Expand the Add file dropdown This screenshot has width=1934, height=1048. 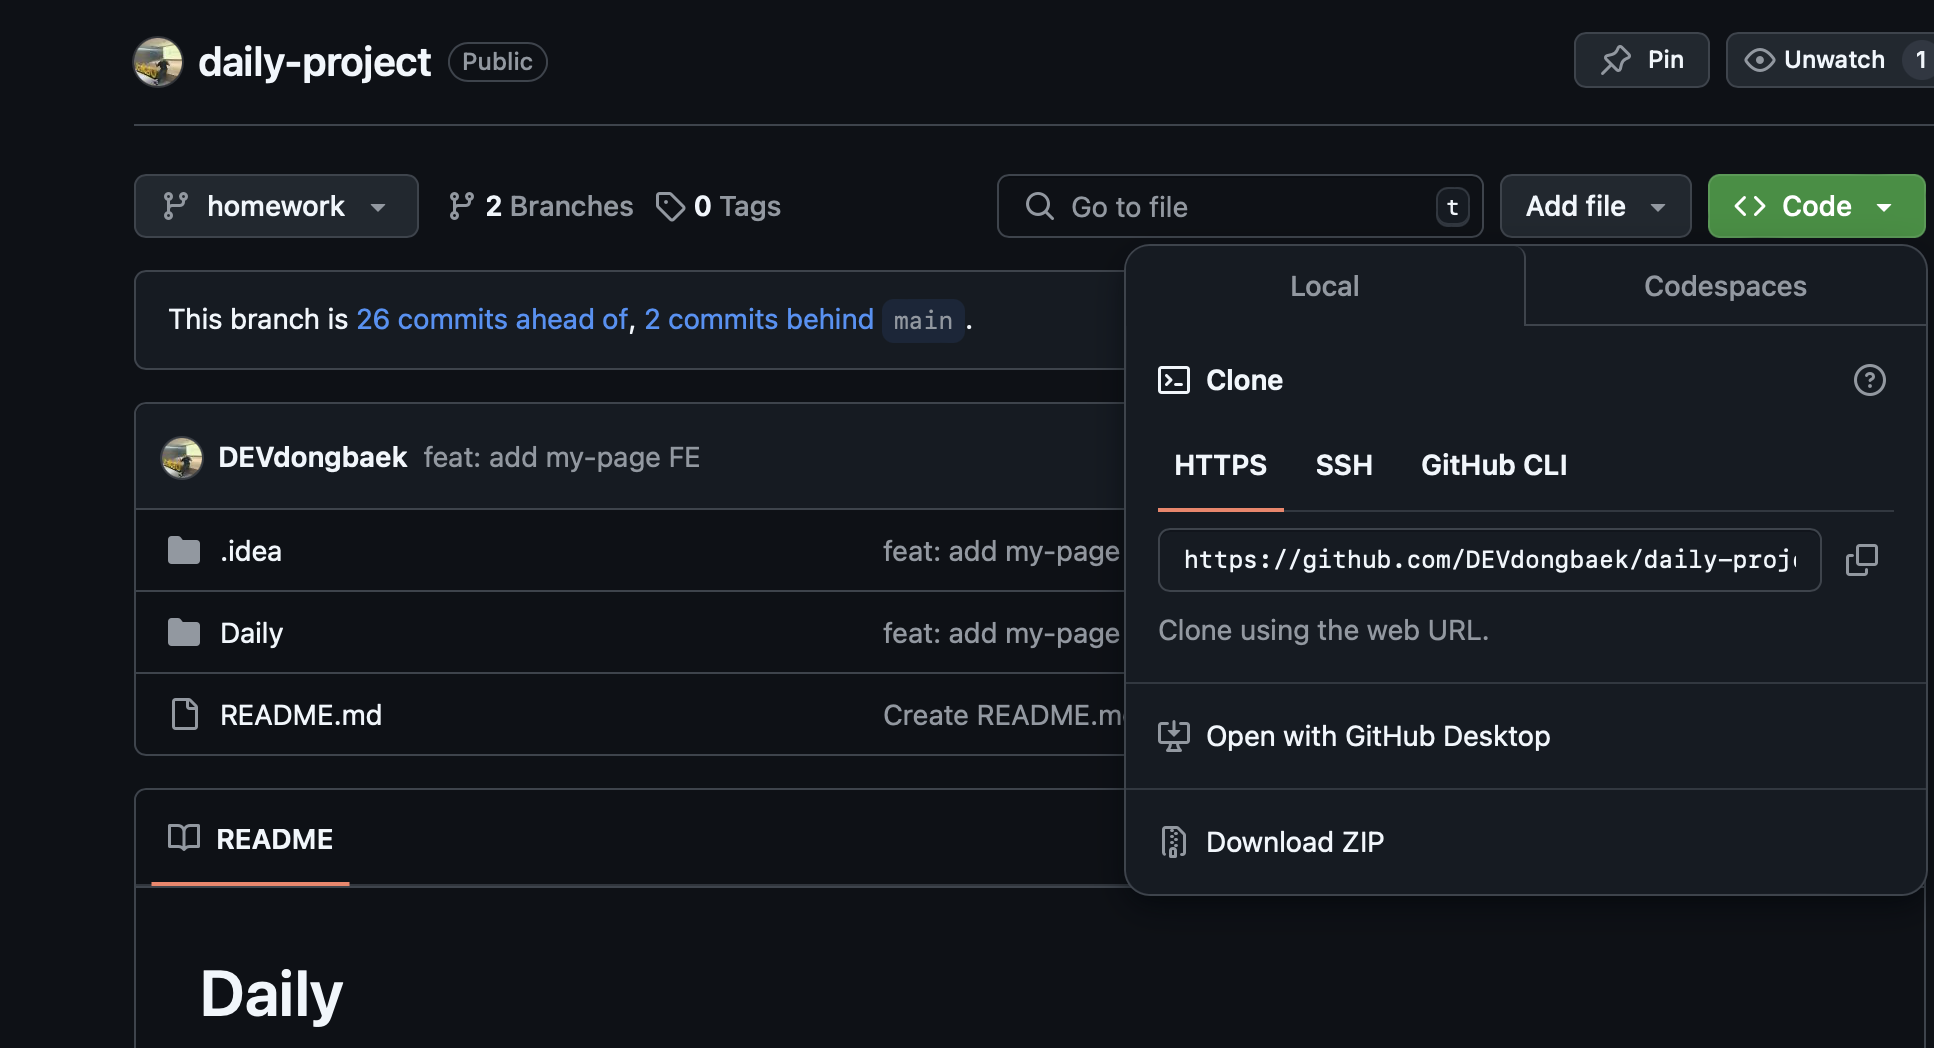point(1595,206)
